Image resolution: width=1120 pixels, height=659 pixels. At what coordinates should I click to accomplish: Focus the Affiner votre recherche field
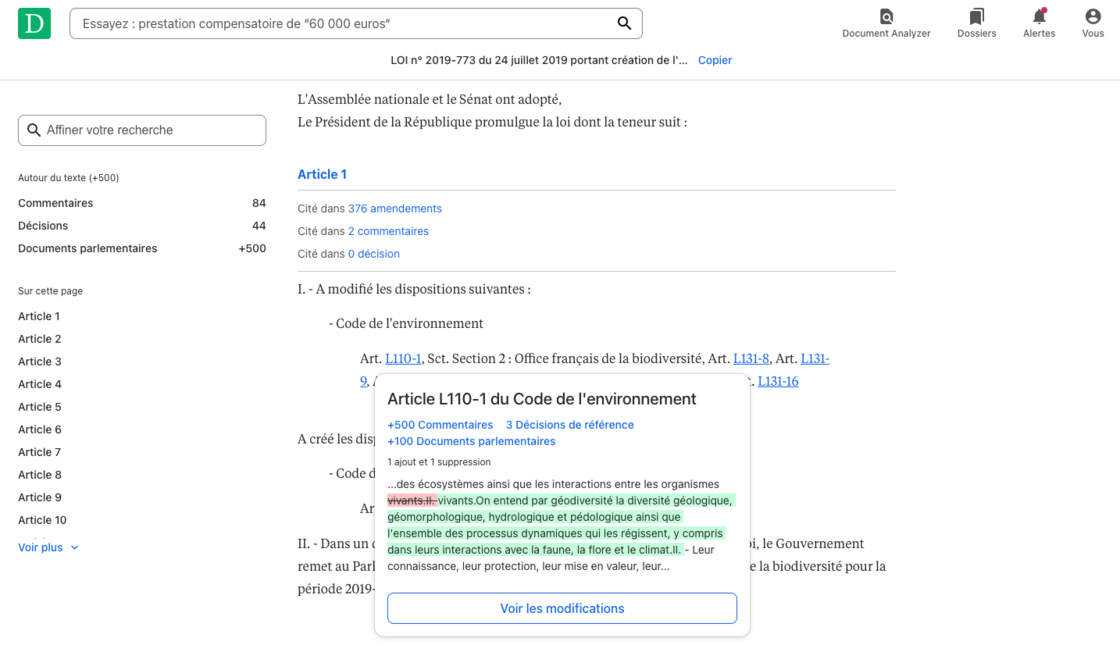(x=142, y=130)
